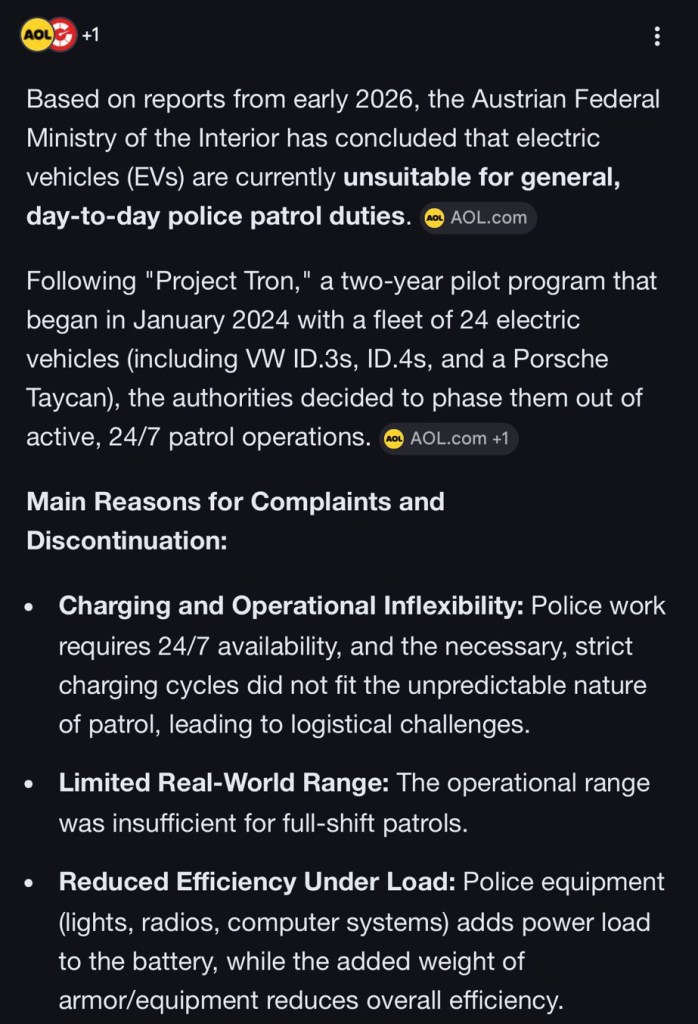Expand the '+1' sources count at top

point(90,36)
